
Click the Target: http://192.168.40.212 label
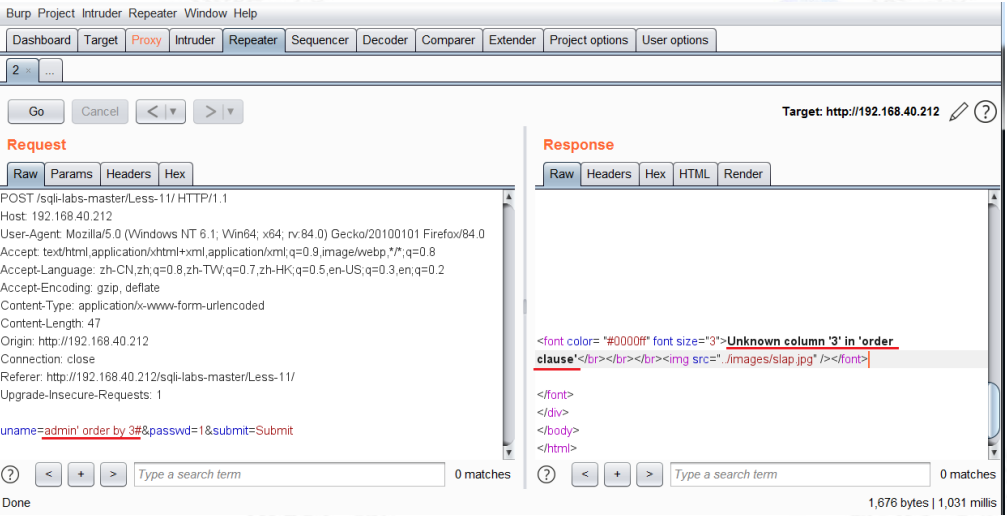[x=861, y=112]
